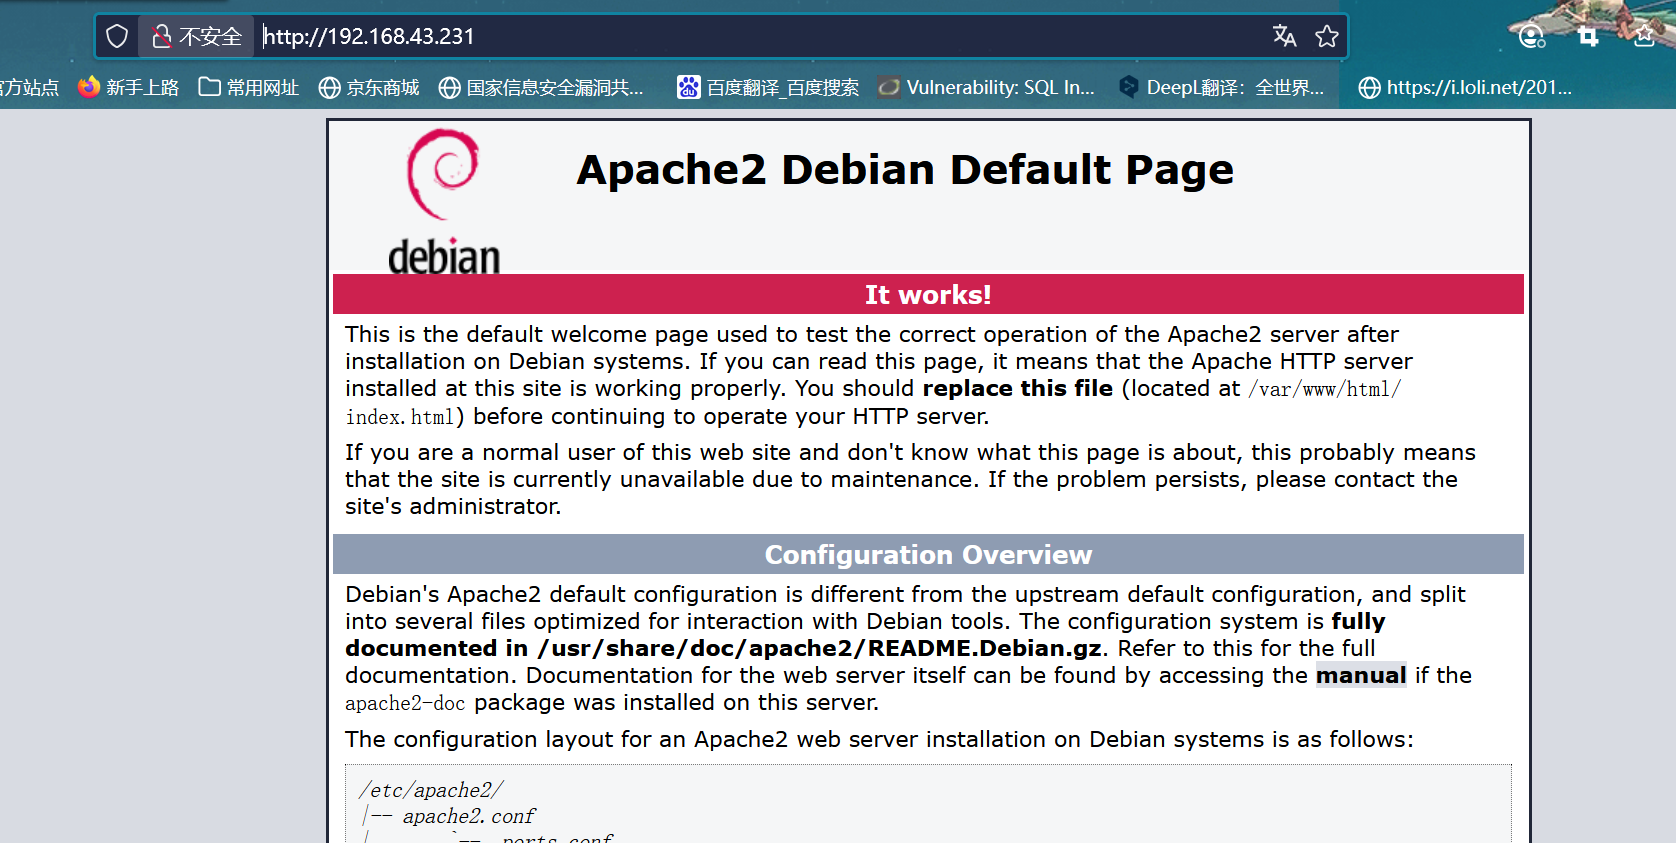Viewport: 1676px width, 843px height.
Task: Click the Configuration Overview section header
Action: pyautogui.click(x=928, y=554)
